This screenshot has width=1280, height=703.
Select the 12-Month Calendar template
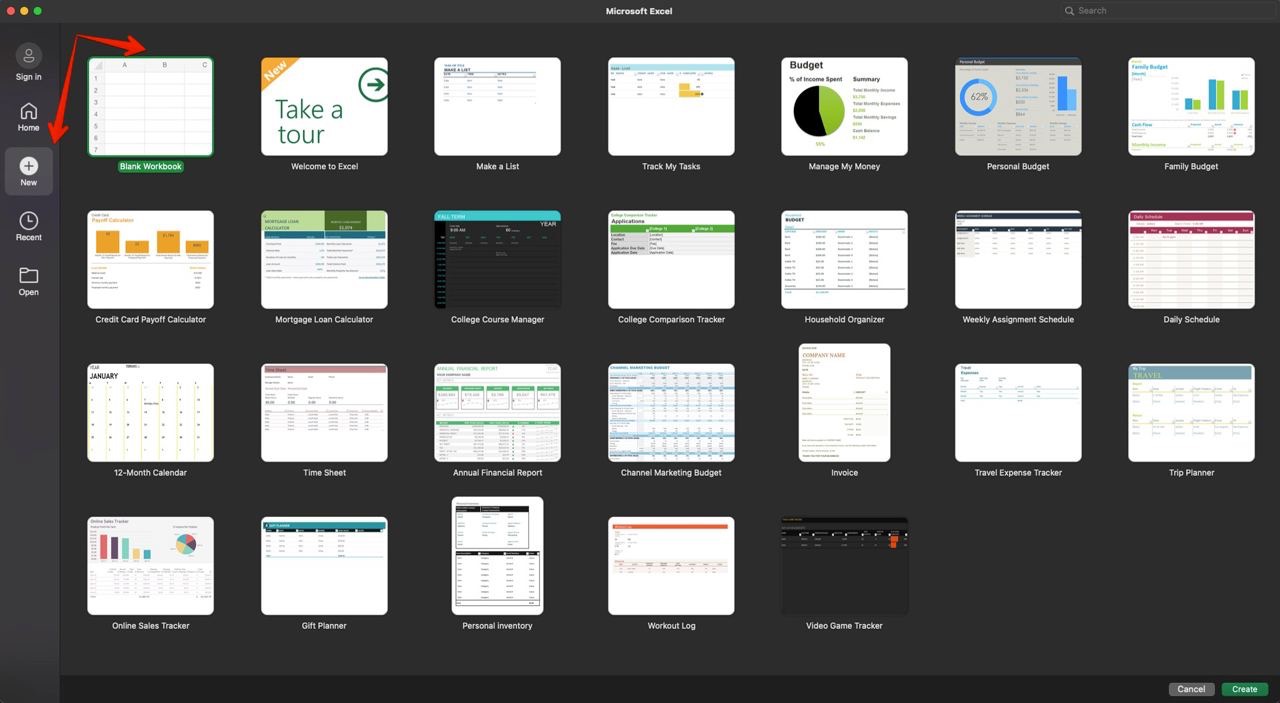pos(150,413)
